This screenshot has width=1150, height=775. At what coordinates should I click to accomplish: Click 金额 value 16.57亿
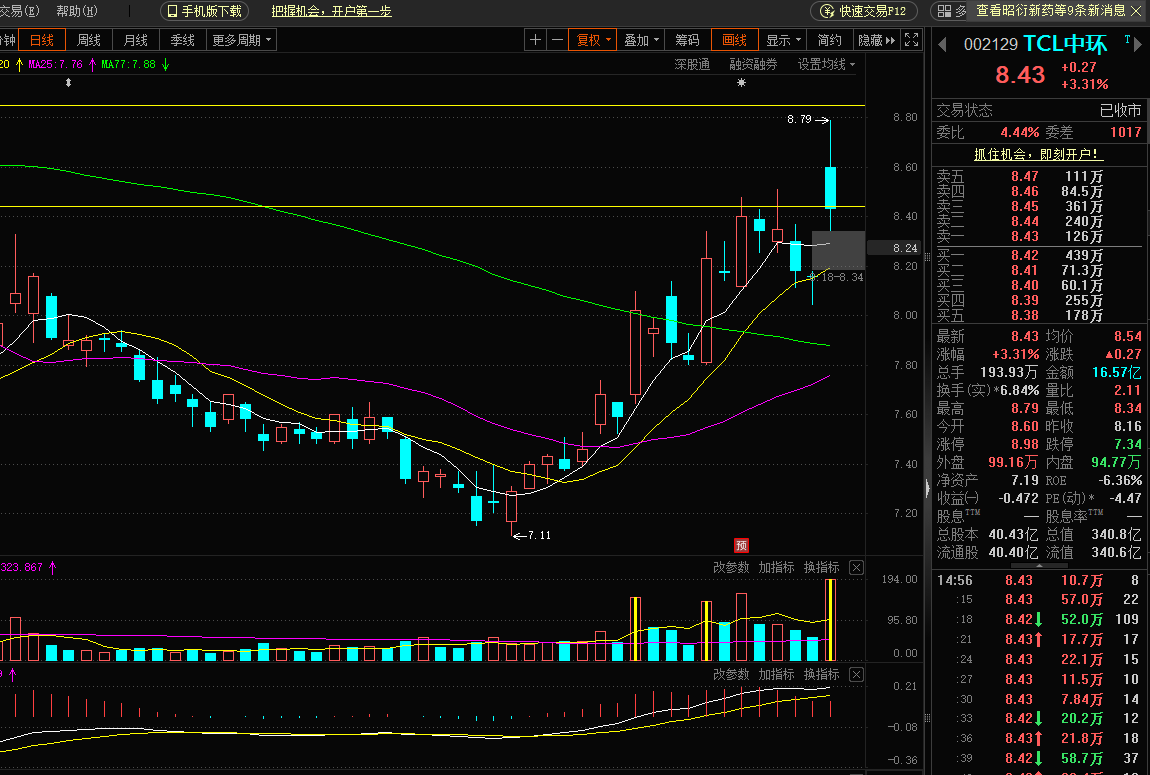point(1116,372)
